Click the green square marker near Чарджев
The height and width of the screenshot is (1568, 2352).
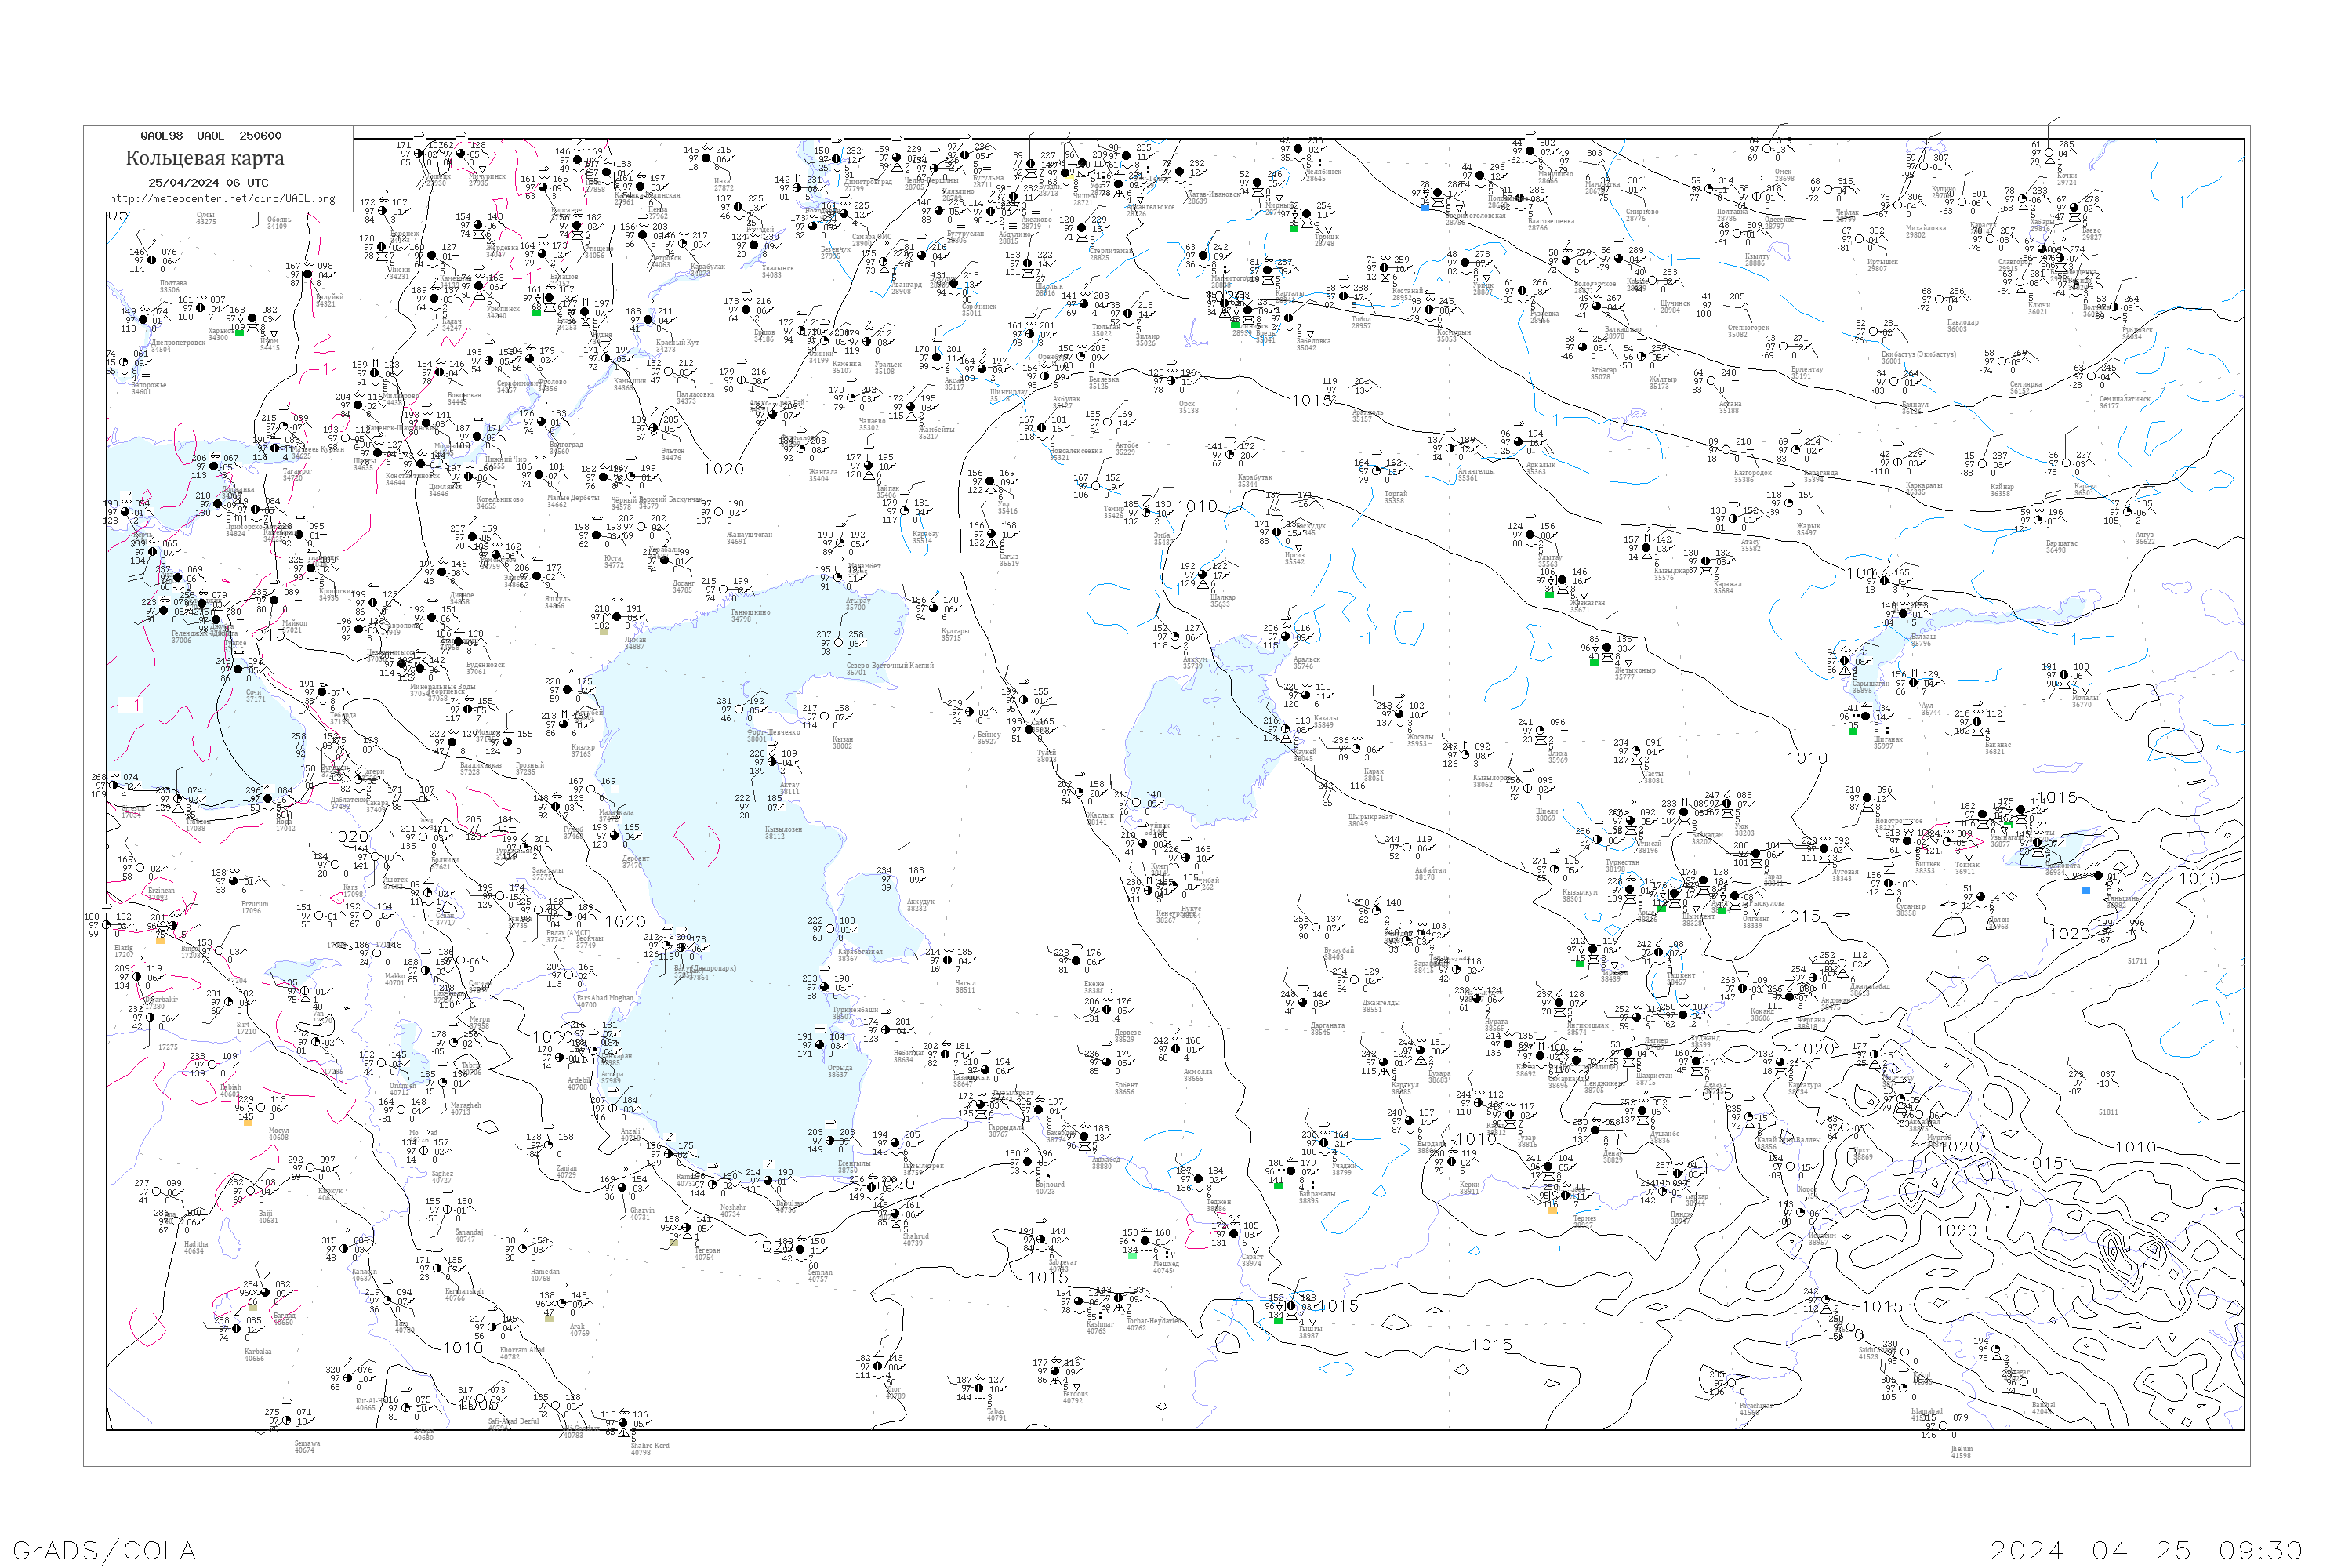pyautogui.click(x=1580, y=965)
